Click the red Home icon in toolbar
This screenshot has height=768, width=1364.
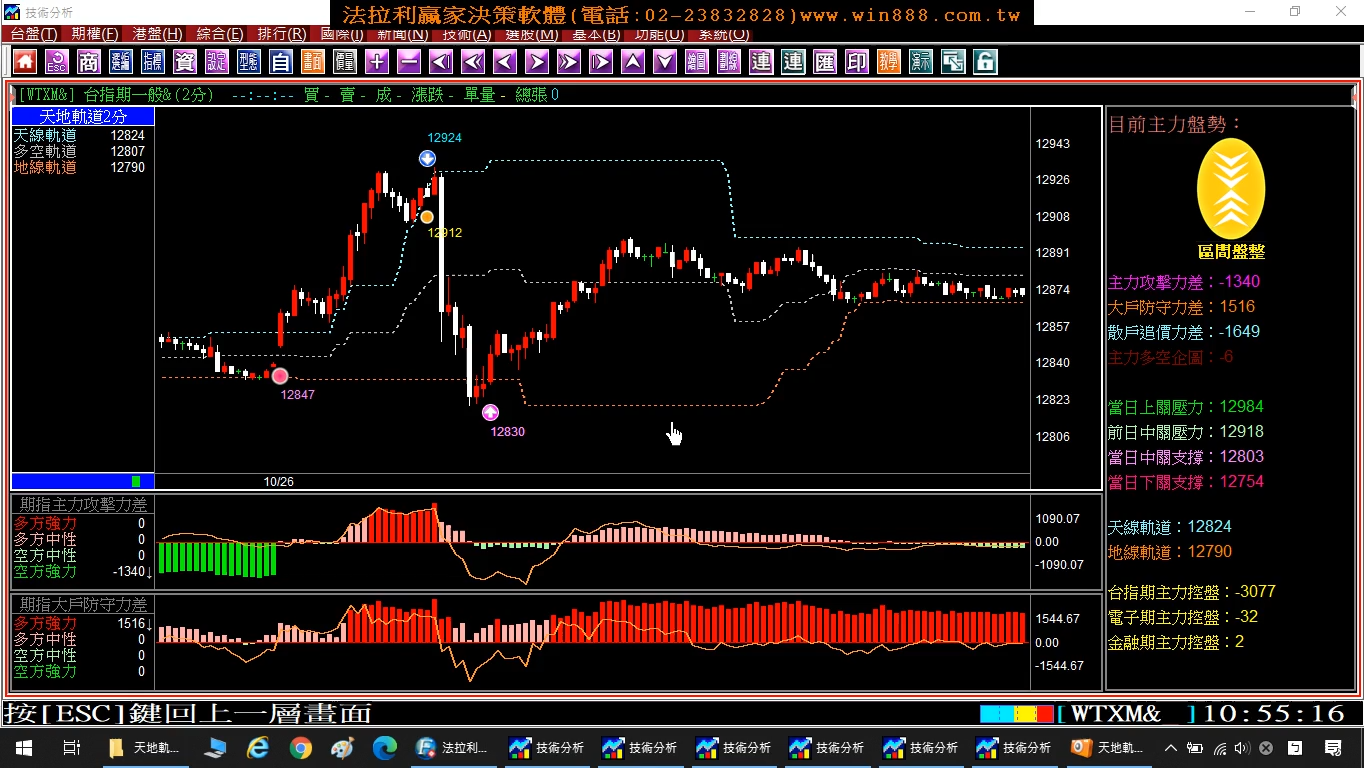25,62
